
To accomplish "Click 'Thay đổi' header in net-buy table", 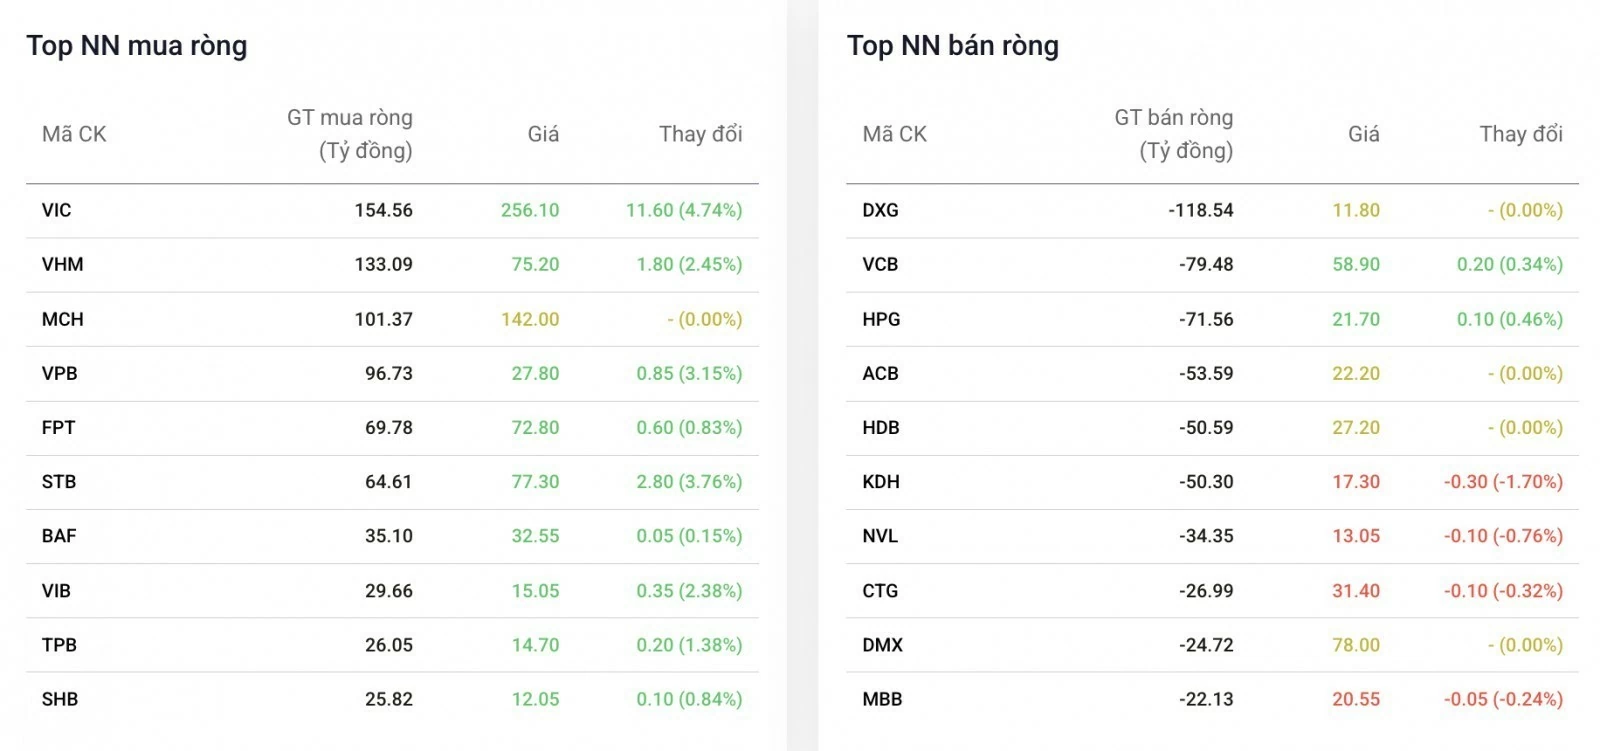I will point(701,134).
